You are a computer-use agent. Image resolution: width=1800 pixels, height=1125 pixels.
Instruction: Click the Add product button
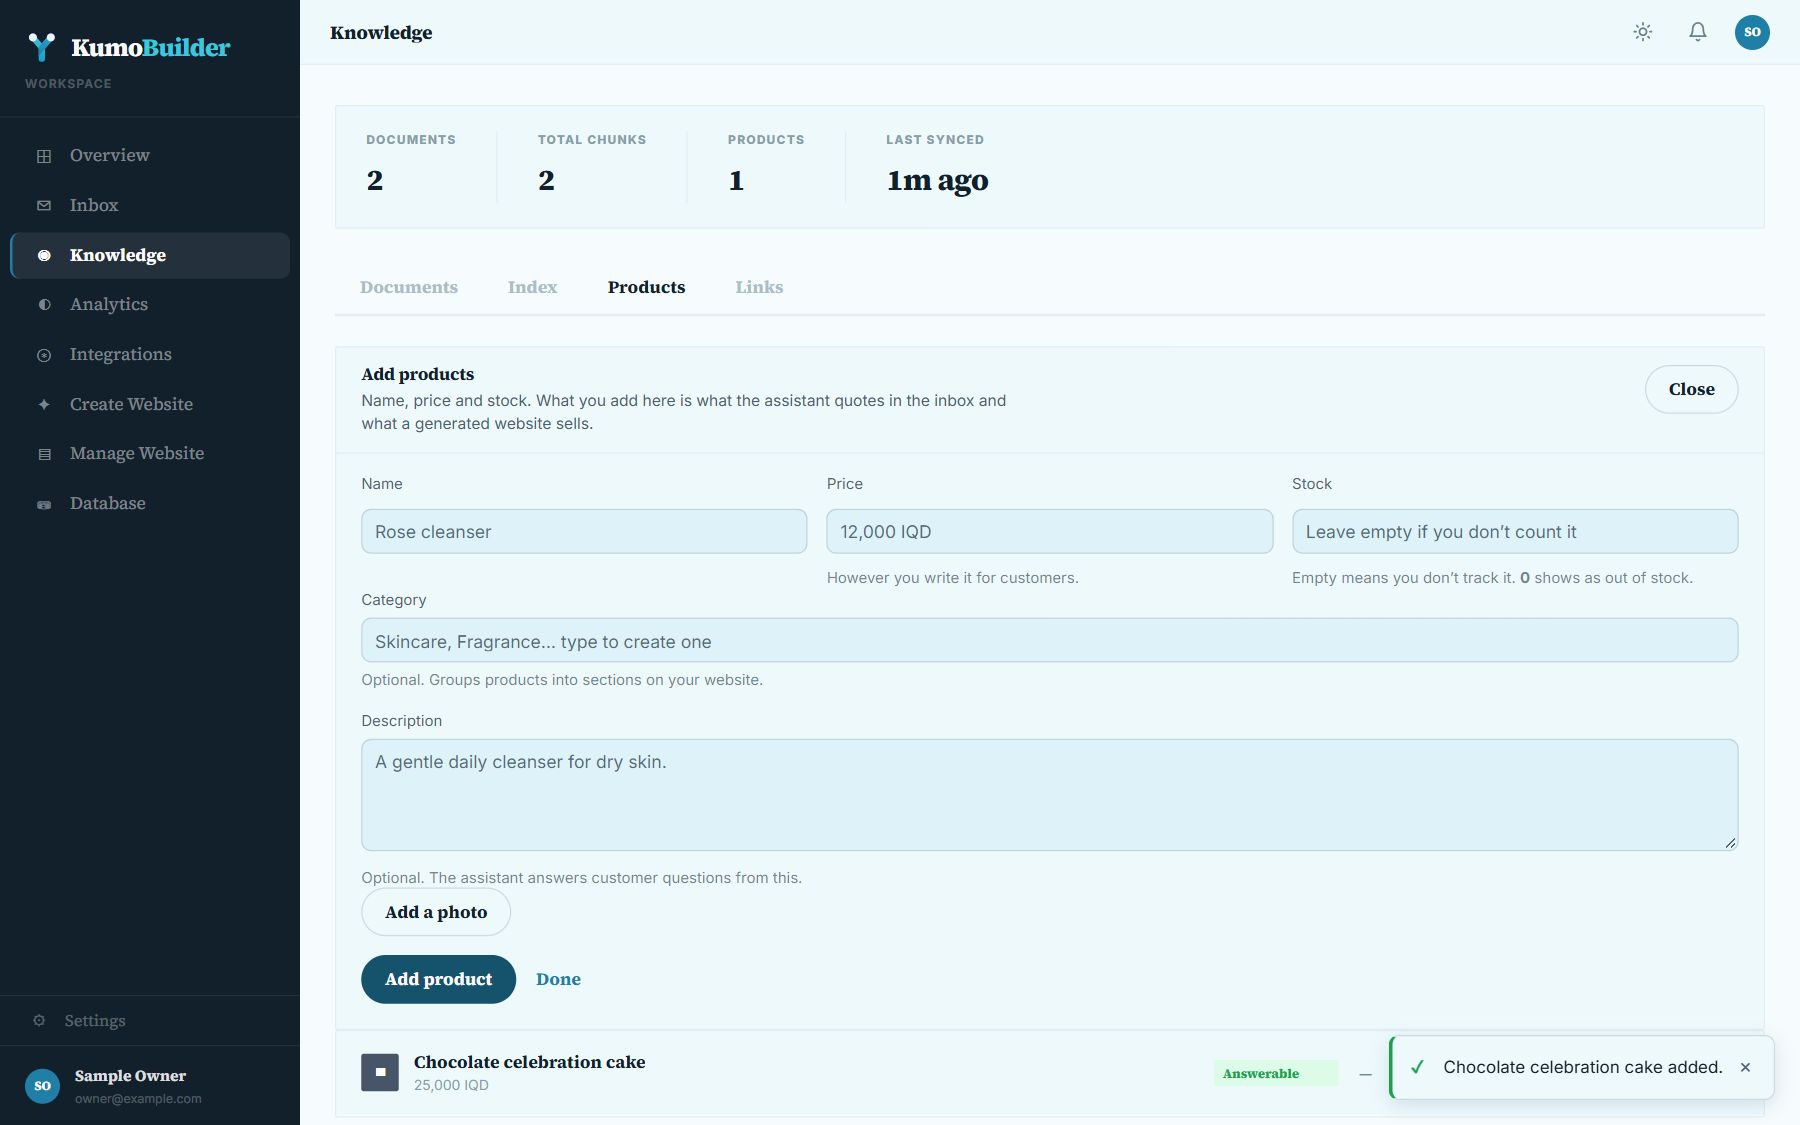click(438, 979)
